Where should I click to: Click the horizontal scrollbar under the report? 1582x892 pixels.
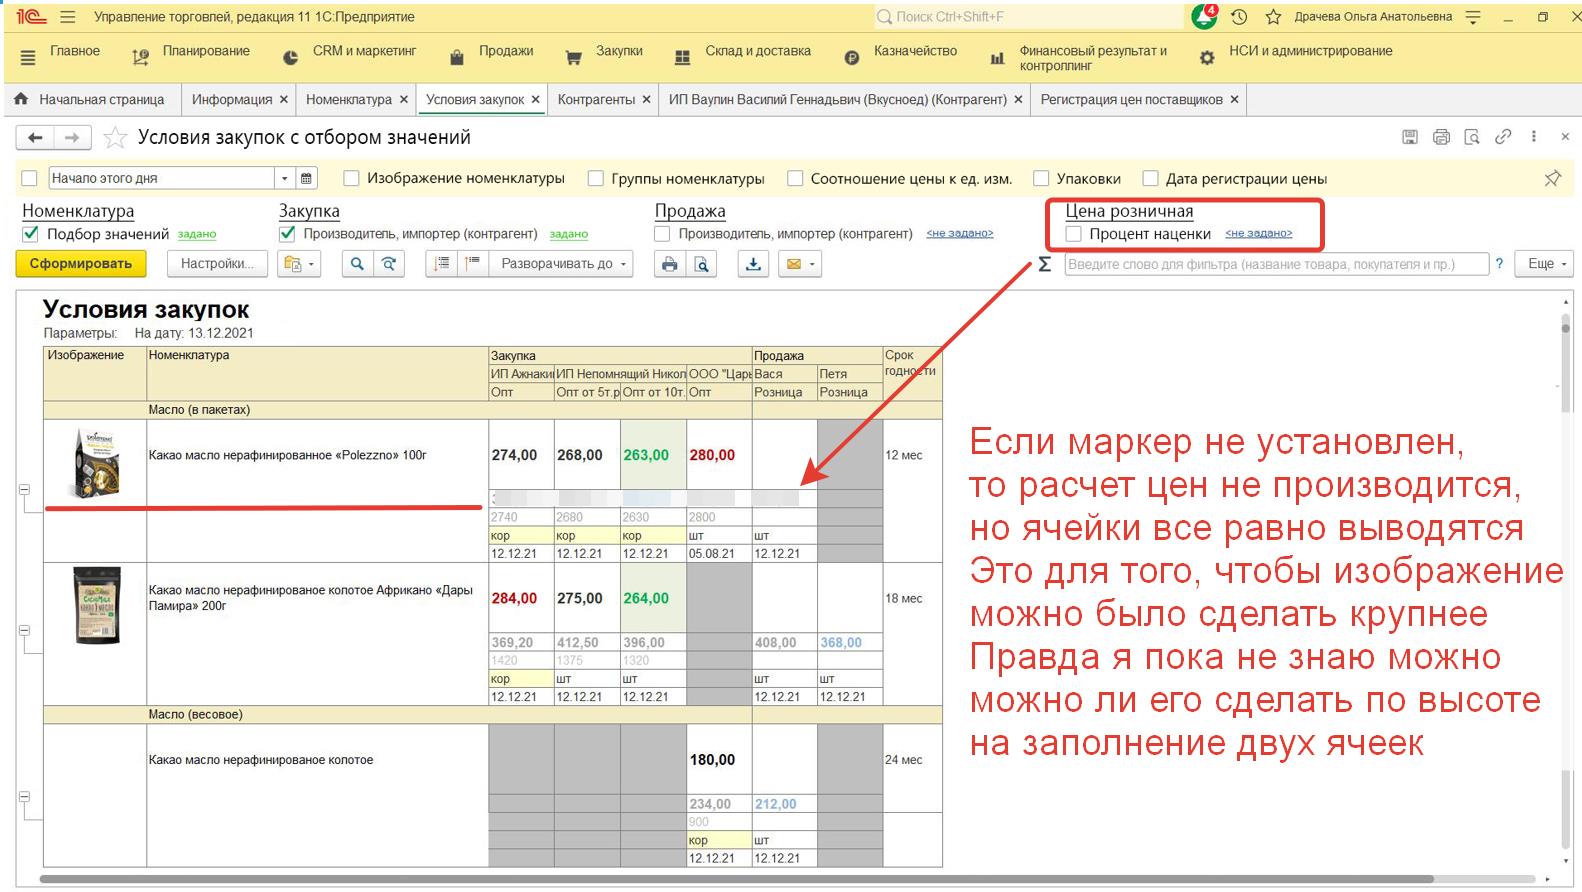click(700, 880)
